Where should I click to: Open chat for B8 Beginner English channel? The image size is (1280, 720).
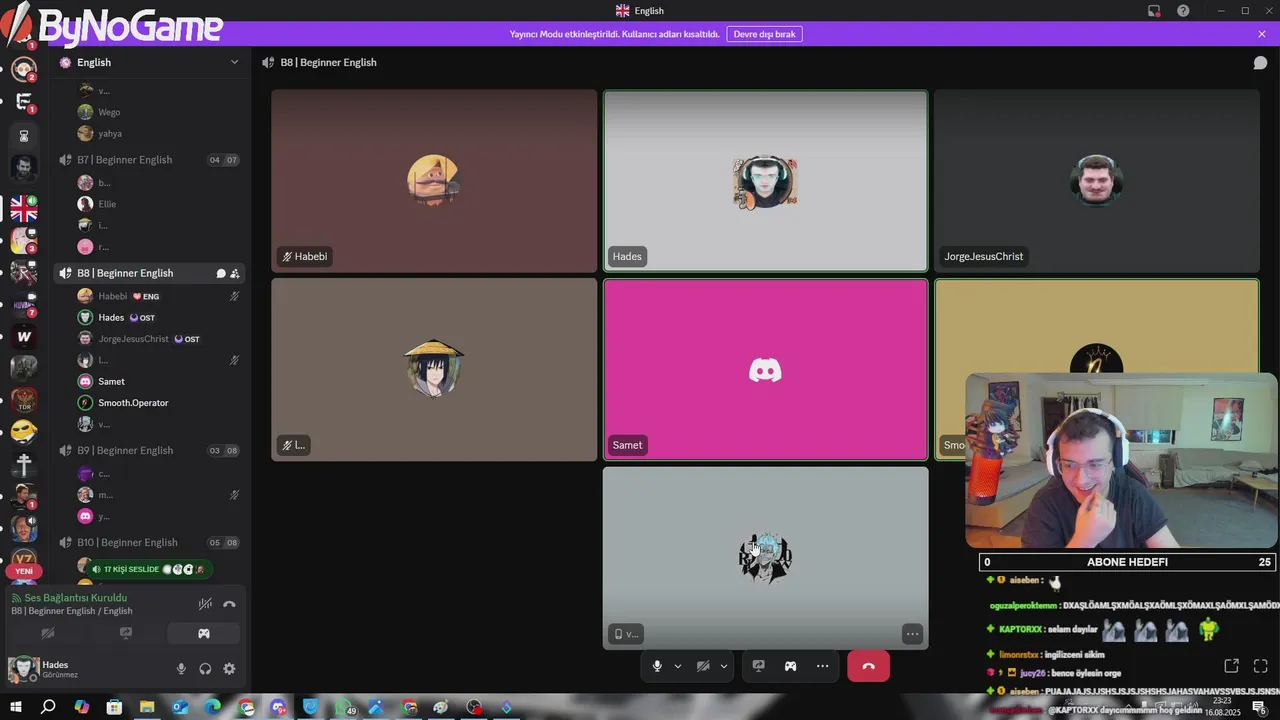221,273
